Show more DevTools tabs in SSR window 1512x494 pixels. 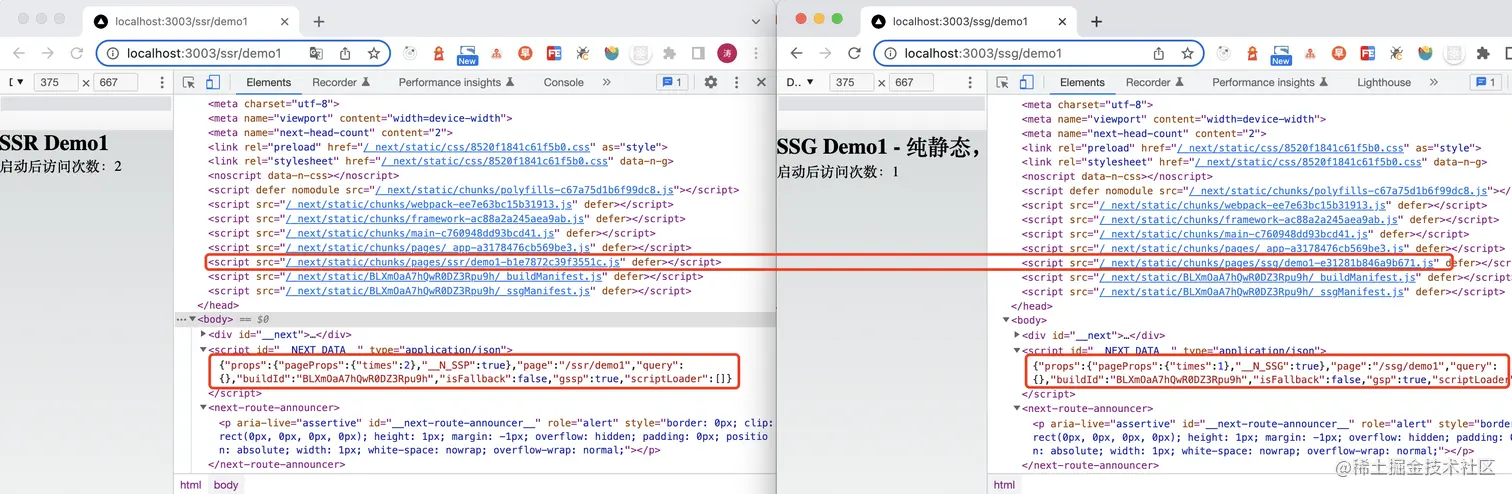(607, 83)
